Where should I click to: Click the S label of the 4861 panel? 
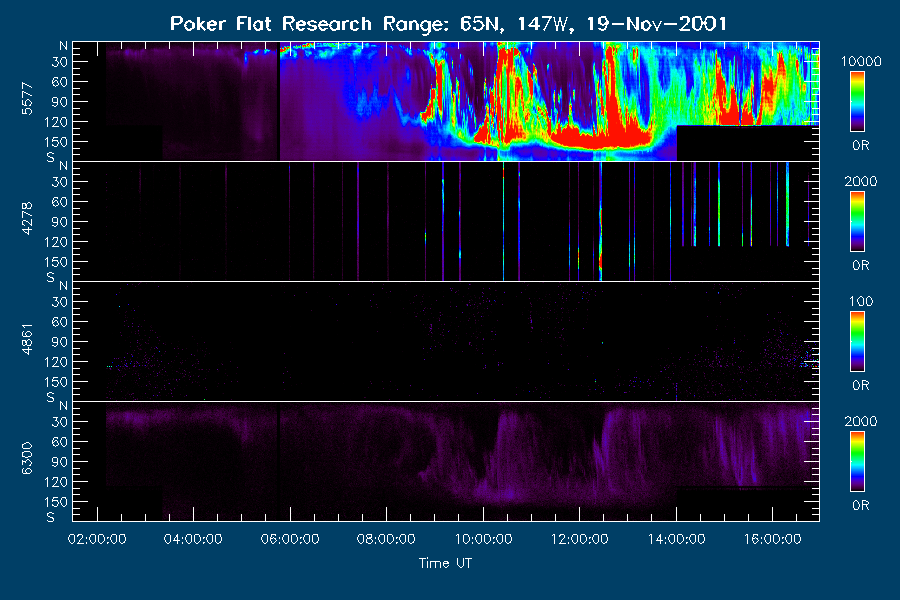pos(51,397)
